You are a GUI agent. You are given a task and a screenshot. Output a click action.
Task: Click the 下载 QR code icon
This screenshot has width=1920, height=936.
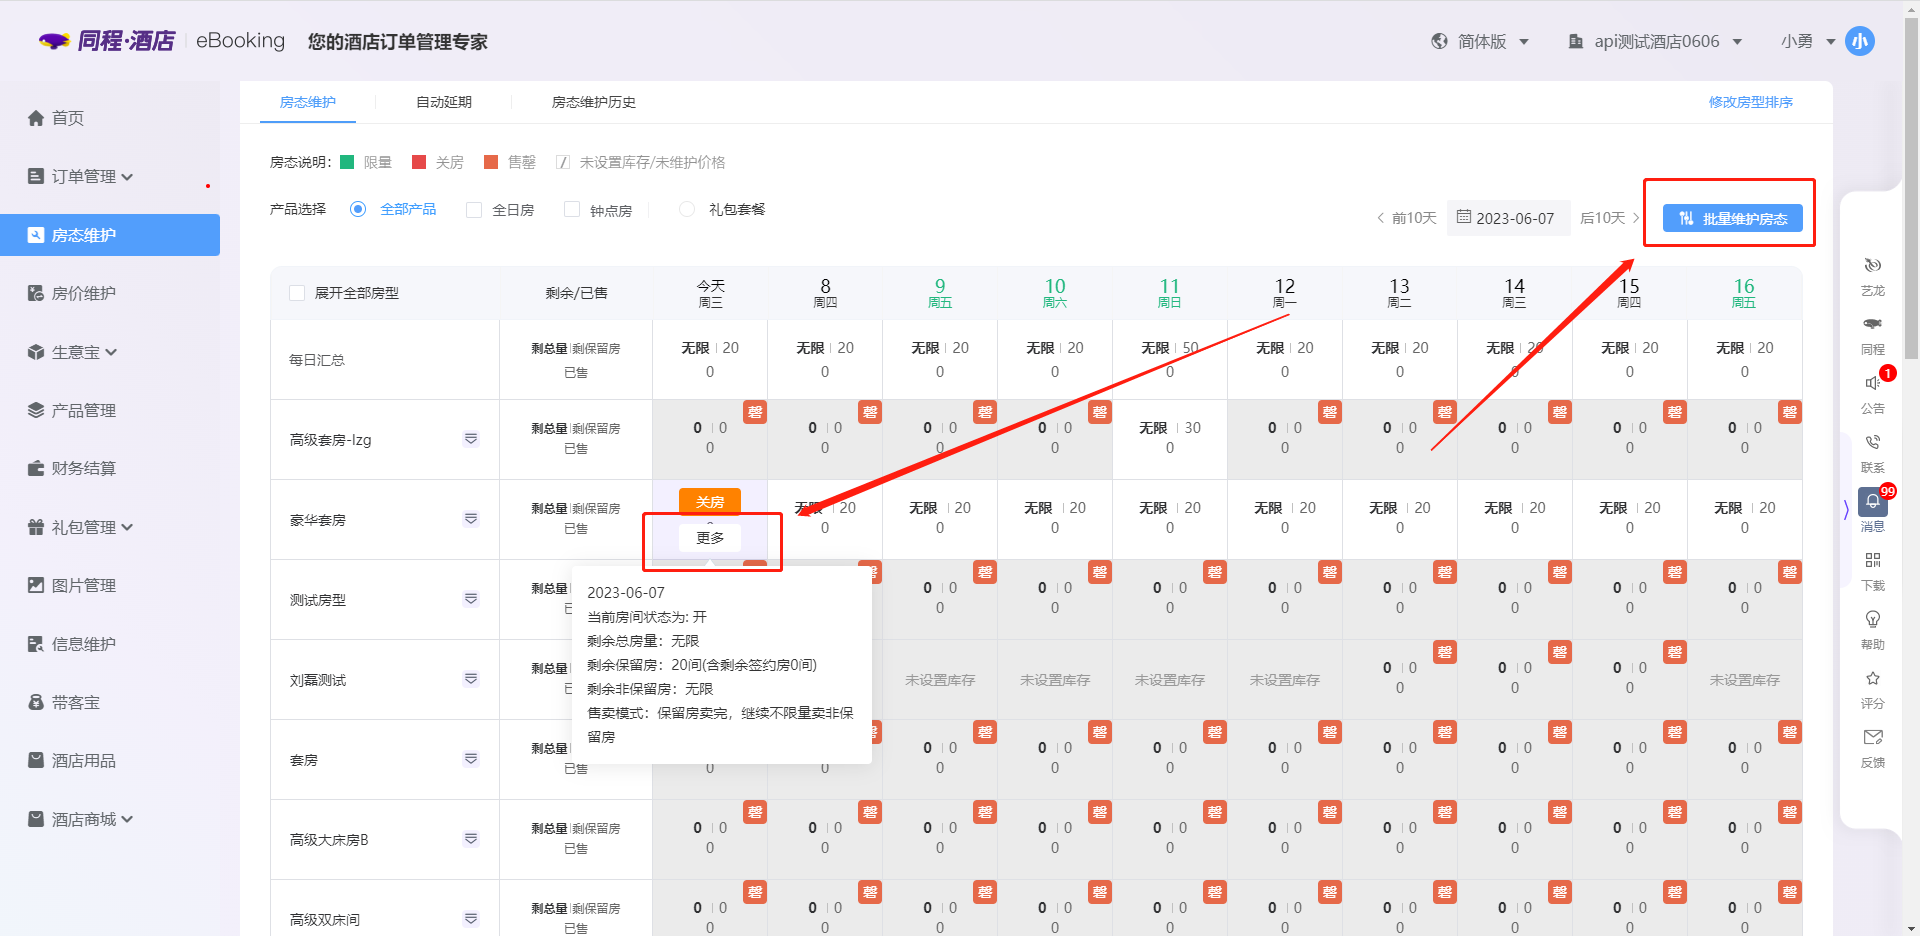(x=1872, y=560)
